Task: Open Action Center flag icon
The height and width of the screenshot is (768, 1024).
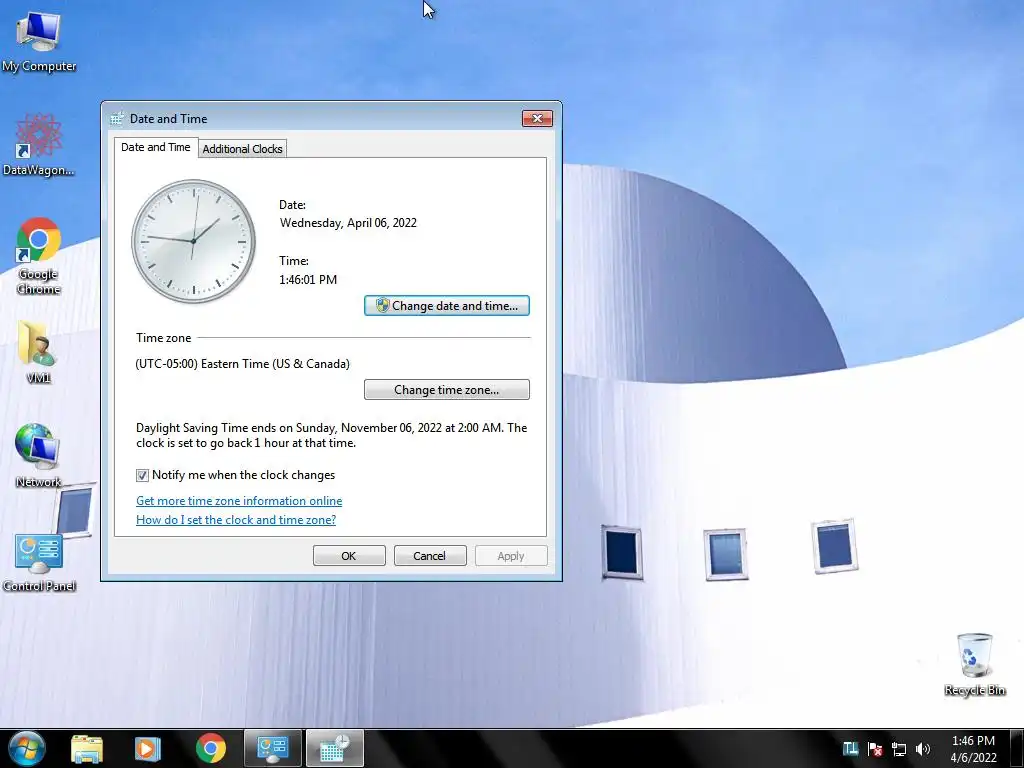Action: 875,749
